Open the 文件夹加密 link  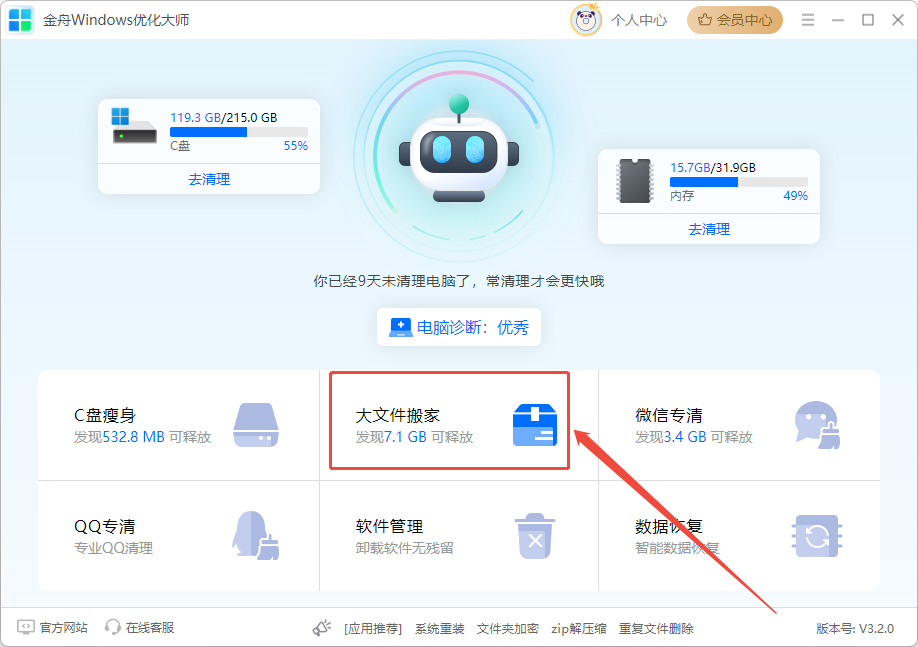coord(508,628)
